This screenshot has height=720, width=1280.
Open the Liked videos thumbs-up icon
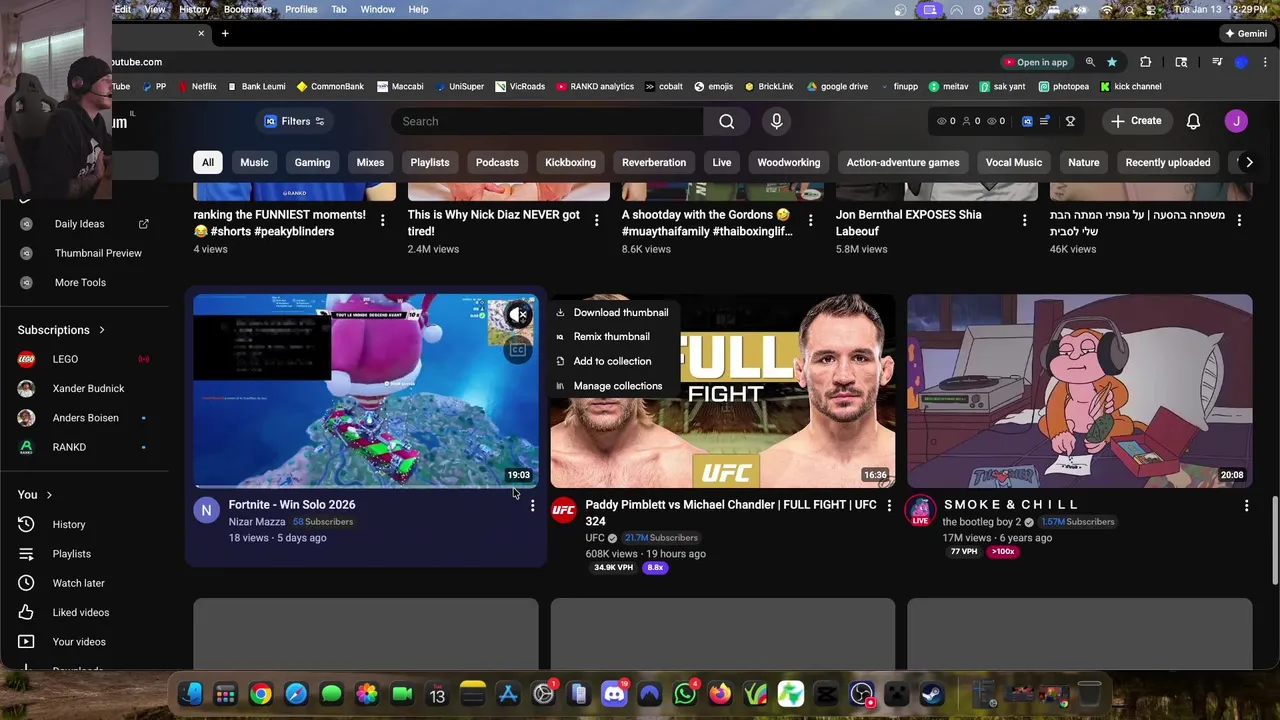pyautogui.click(x=27, y=612)
